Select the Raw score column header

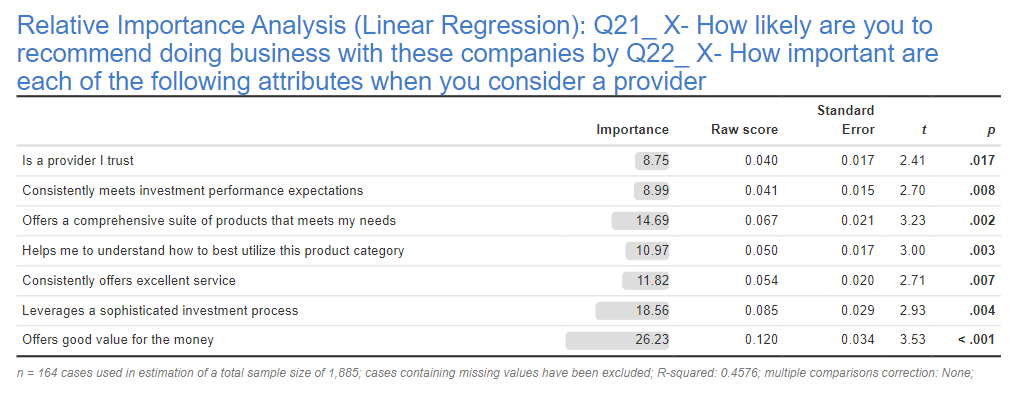pyautogui.click(x=745, y=130)
